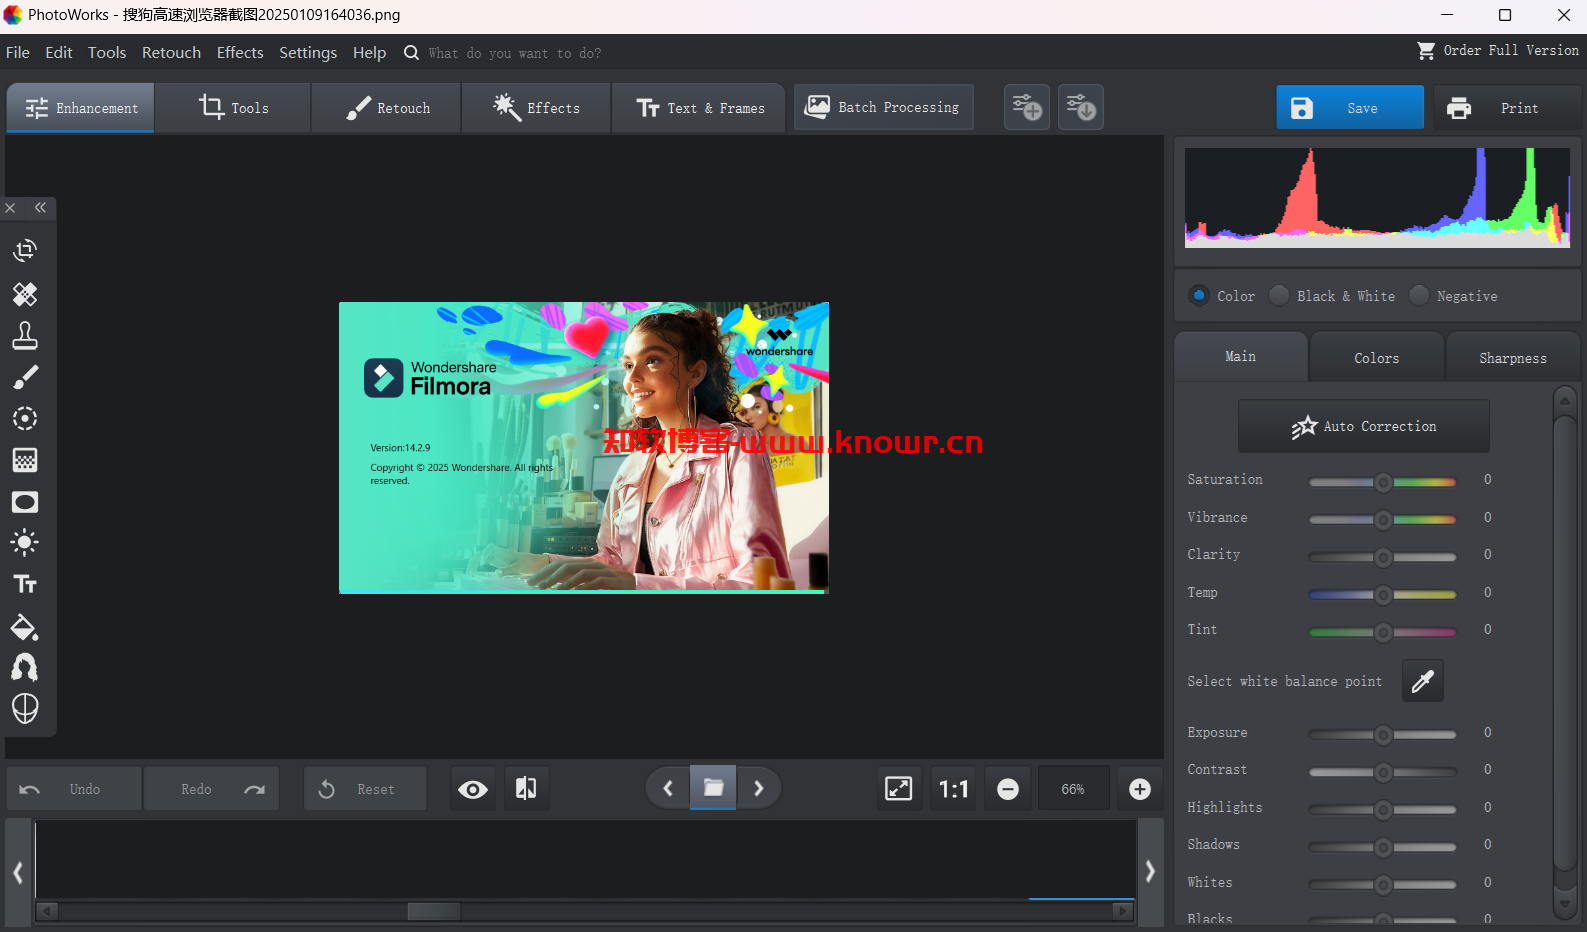The height and width of the screenshot is (932, 1587).
Task: Select the Portrait silhouette tool
Action: pyautogui.click(x=25, y=667)
